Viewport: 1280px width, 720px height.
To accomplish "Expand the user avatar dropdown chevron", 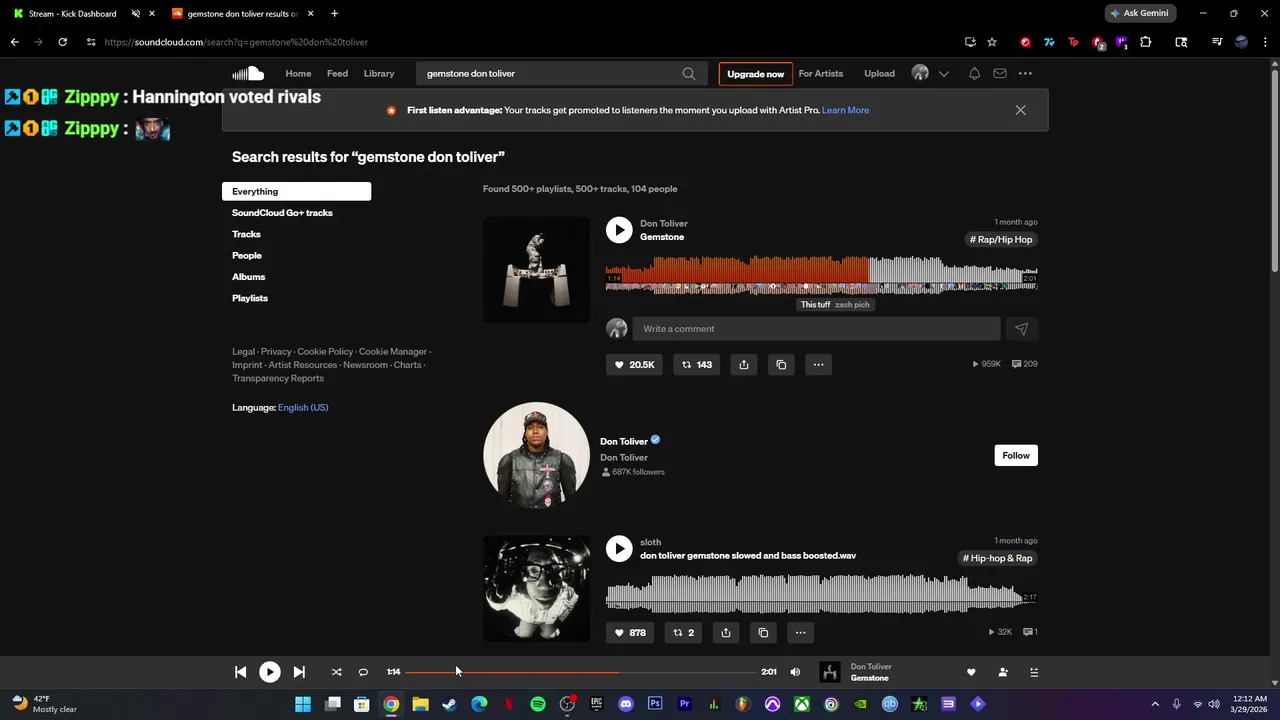I will point(943,74).
